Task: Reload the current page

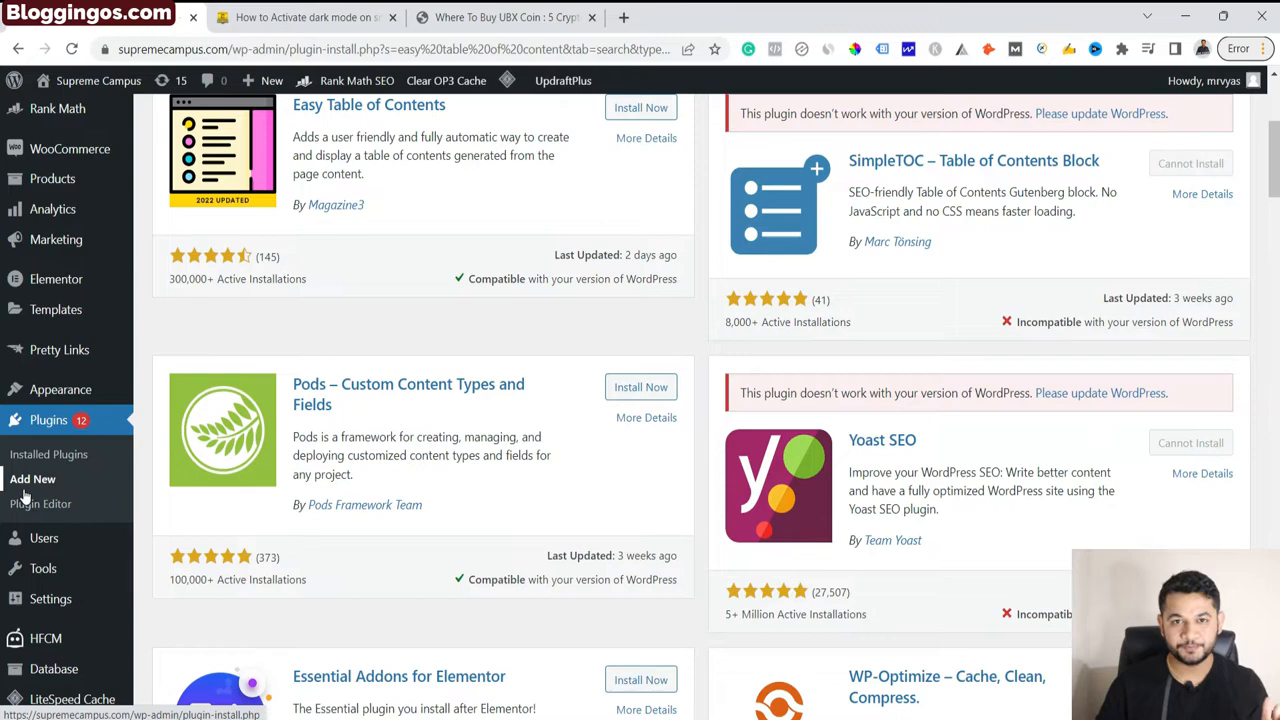Action: (x=72, y=48)
